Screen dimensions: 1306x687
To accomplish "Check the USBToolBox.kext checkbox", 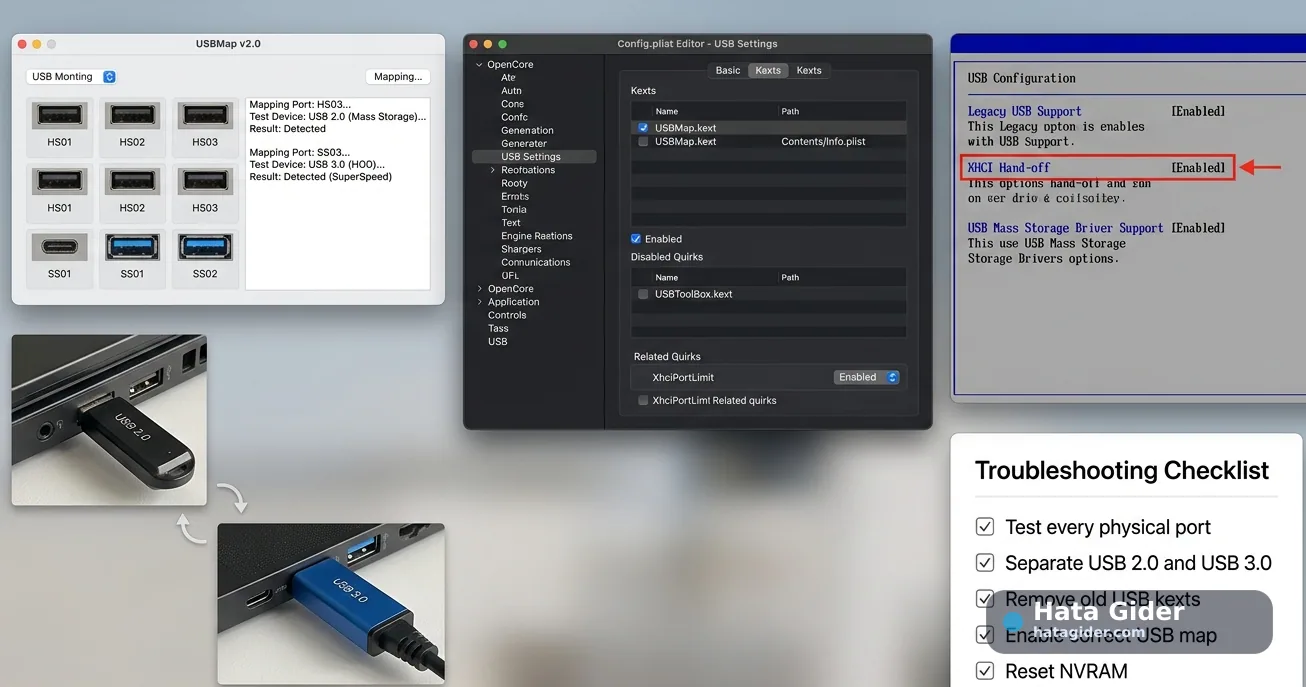I will click(643, 295).
